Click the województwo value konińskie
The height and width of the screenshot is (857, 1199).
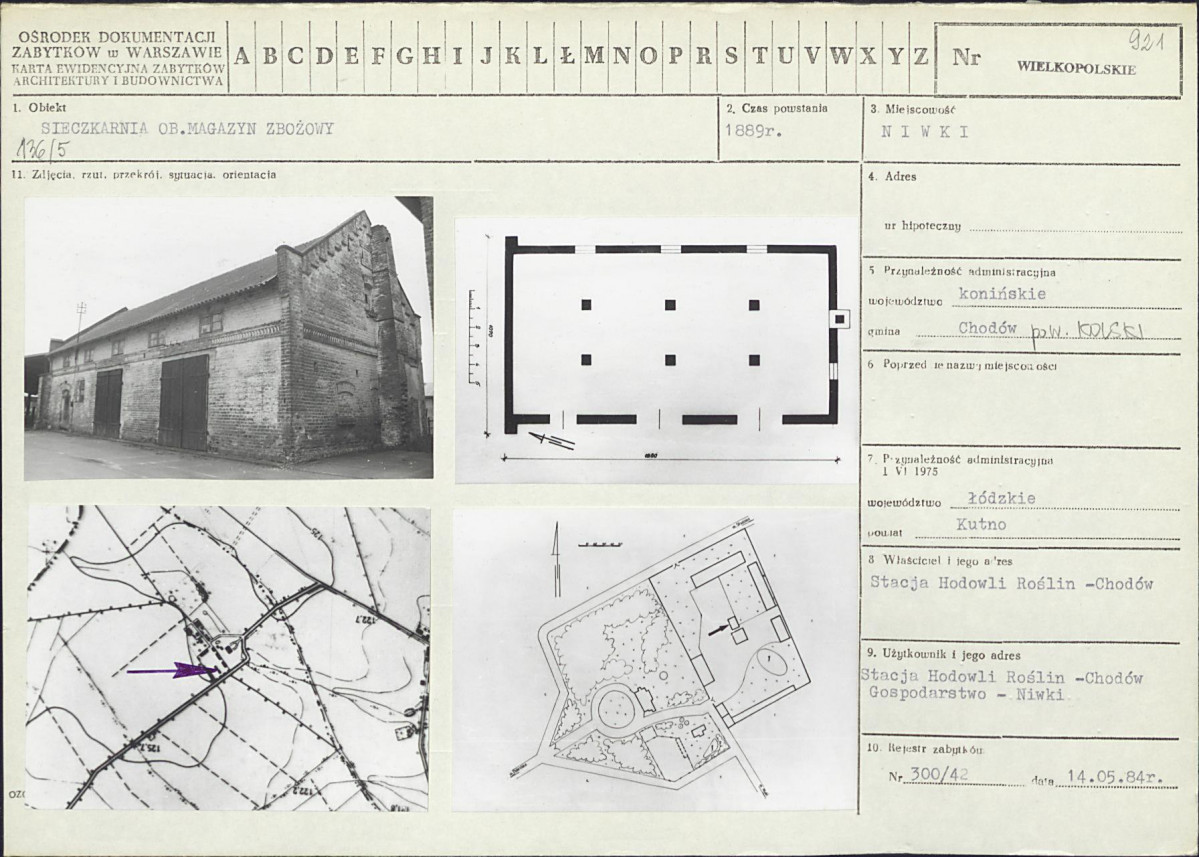pos(1002,294)
